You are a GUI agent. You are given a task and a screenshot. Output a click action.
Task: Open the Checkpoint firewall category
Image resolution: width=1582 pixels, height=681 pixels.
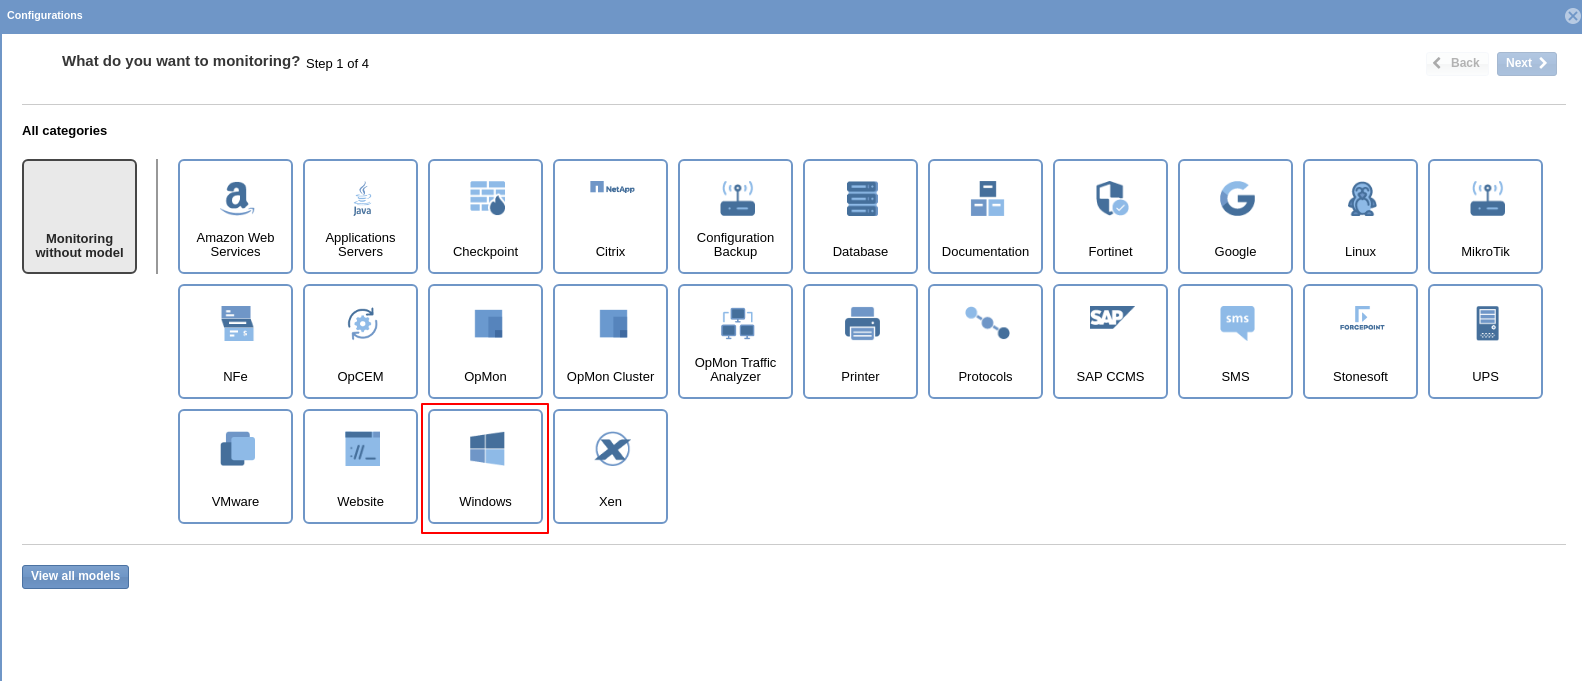coord(485,216)
